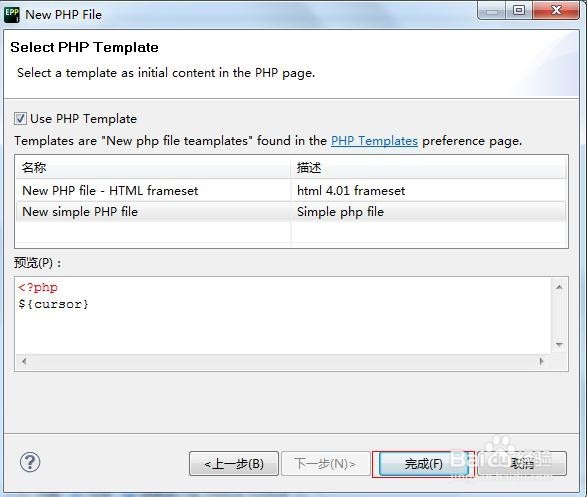Click the Simple php file description cell
Viewport: 587px width, 497px height.
click(340, 212)
